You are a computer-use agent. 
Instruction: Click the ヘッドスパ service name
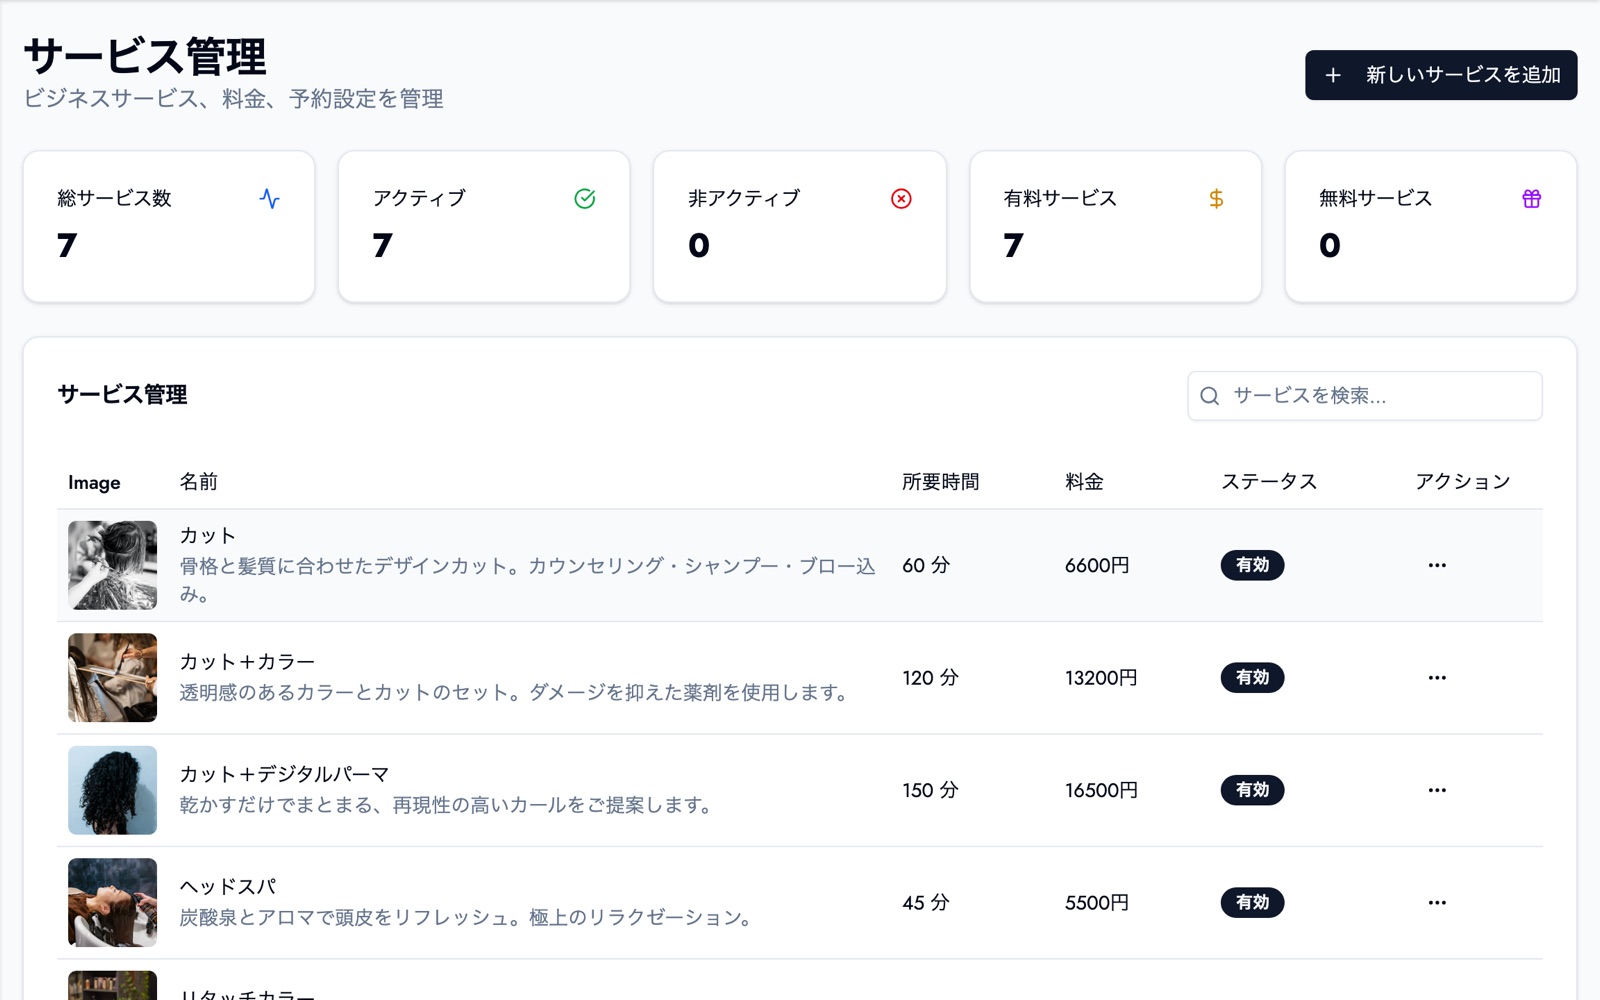228,887
